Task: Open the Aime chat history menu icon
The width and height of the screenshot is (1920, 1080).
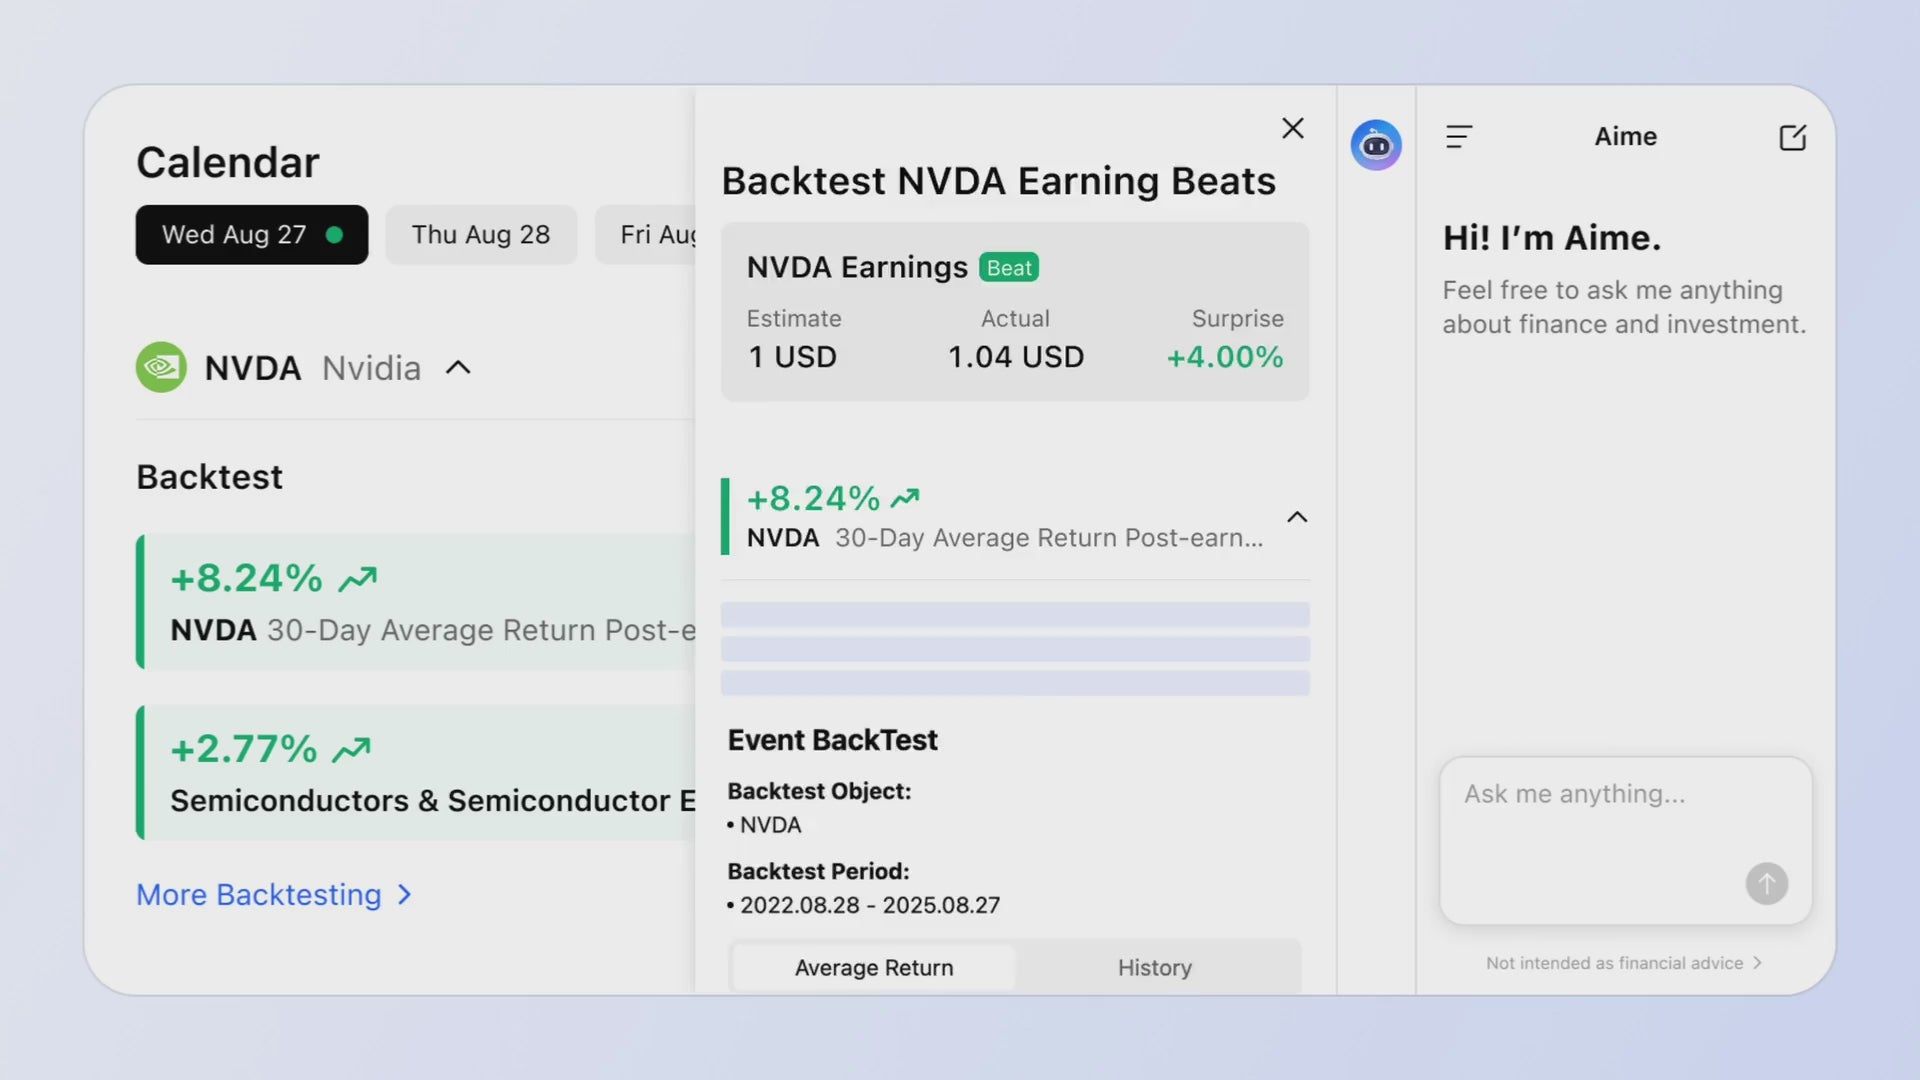Action: [x=1459, y=137]
